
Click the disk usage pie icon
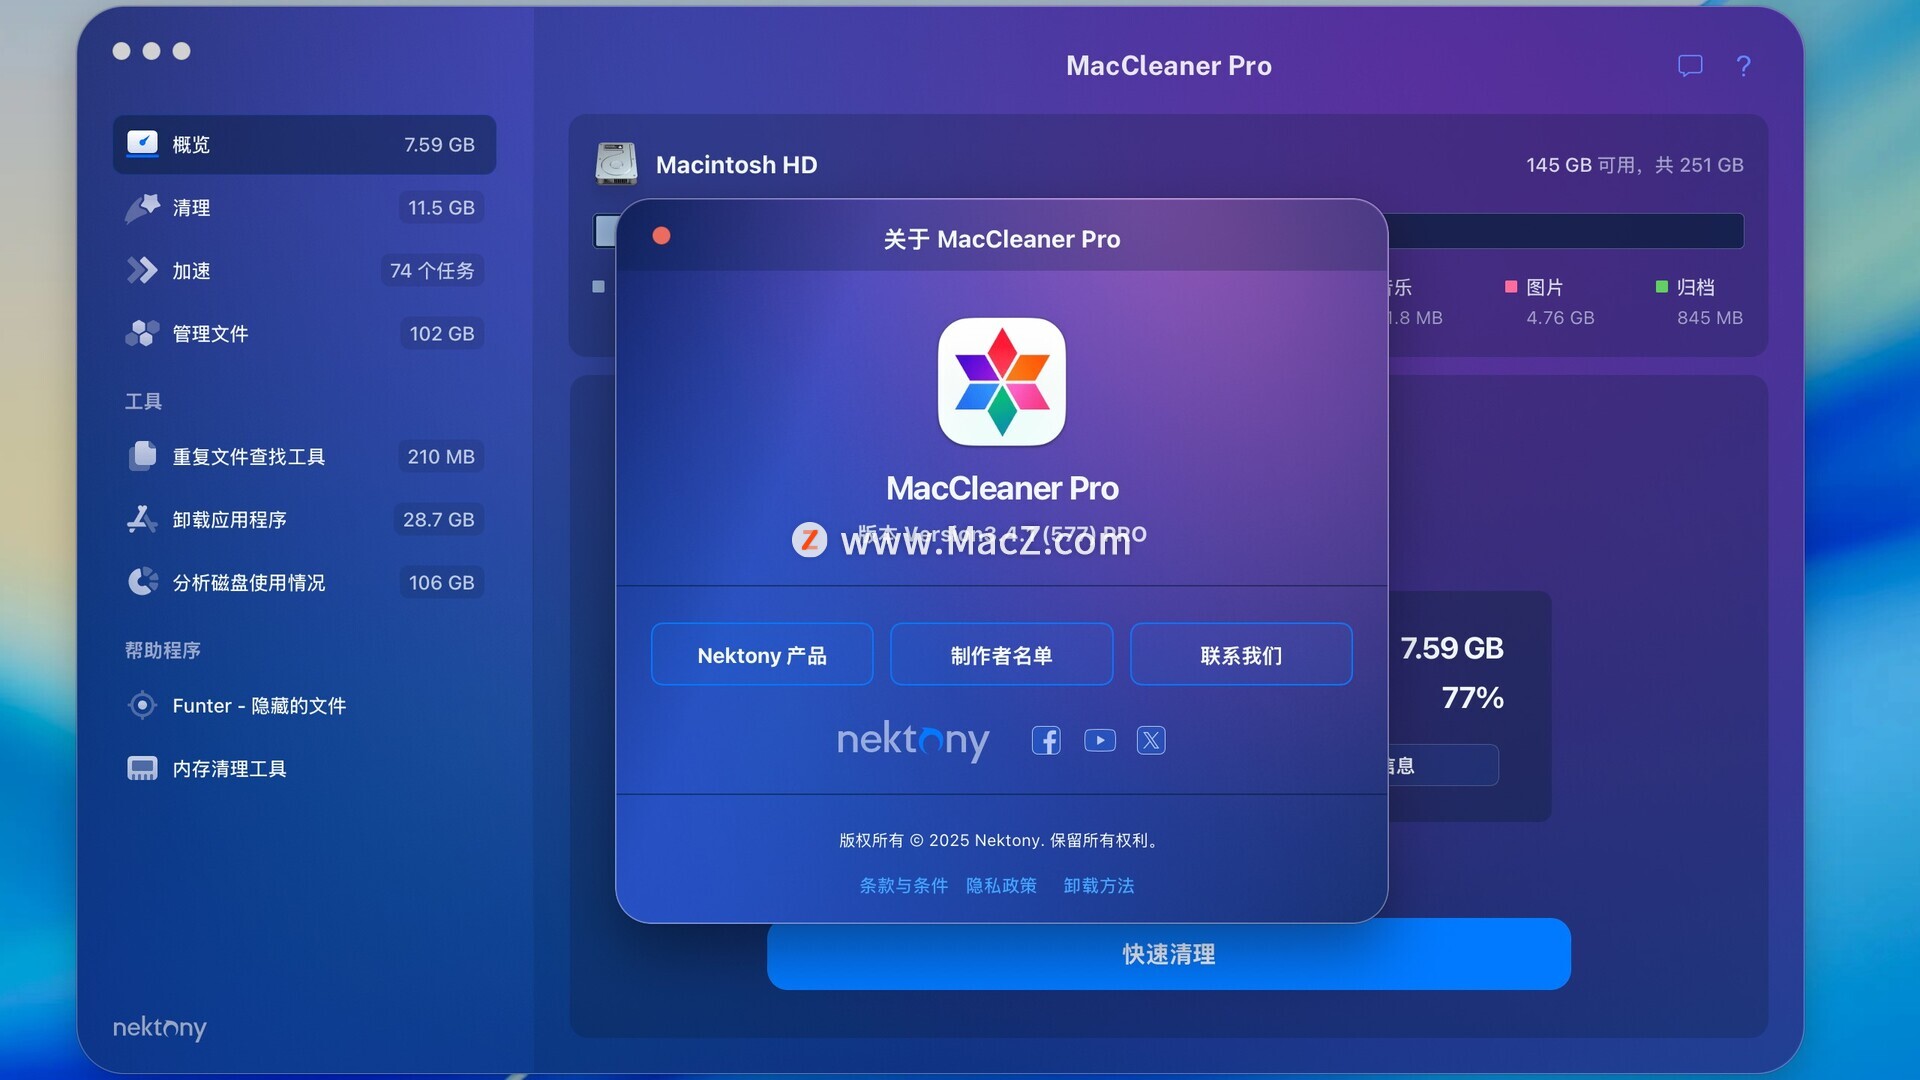142,582
